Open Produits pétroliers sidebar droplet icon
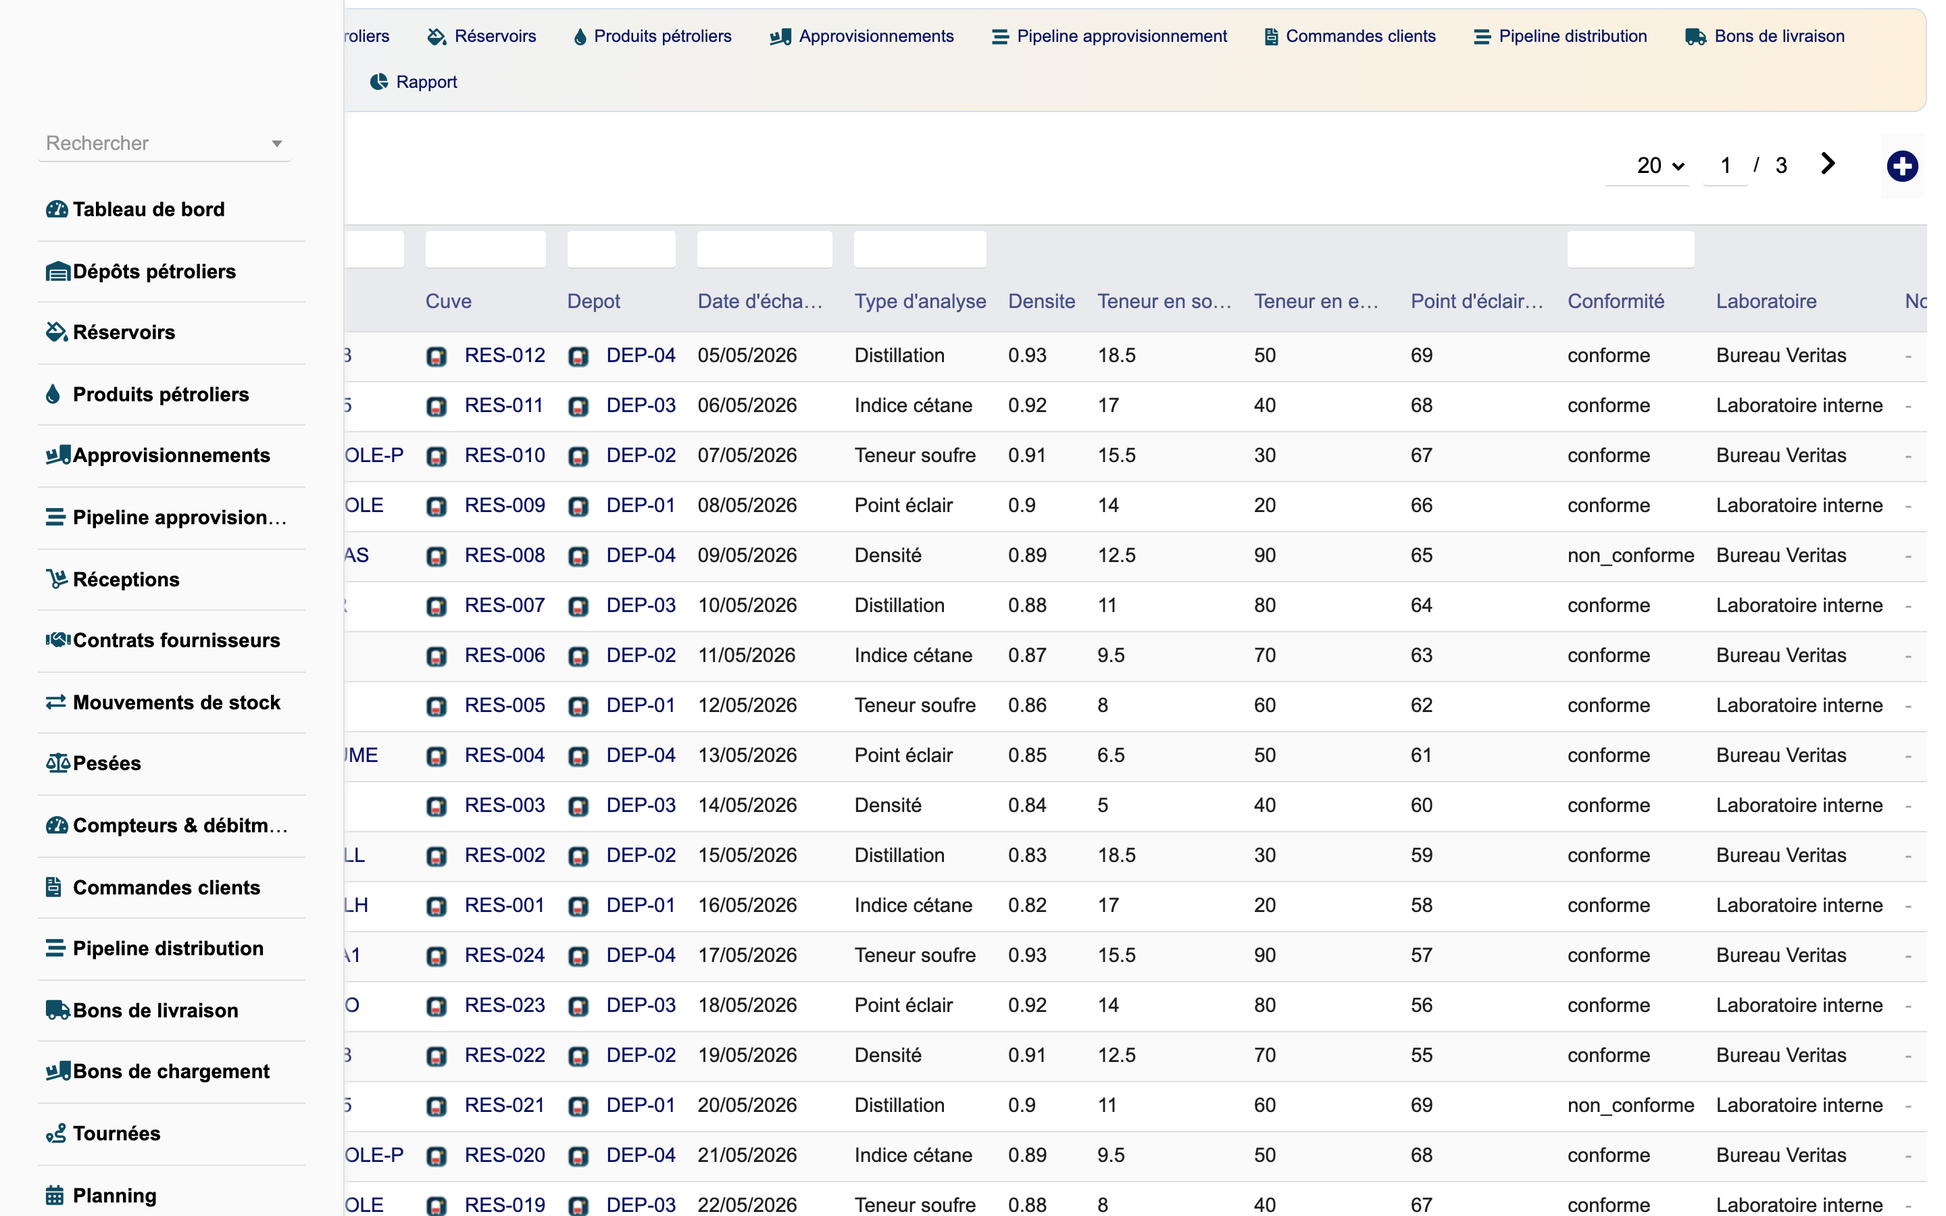Screen dimensions: 1946x1216 point(53,394)
